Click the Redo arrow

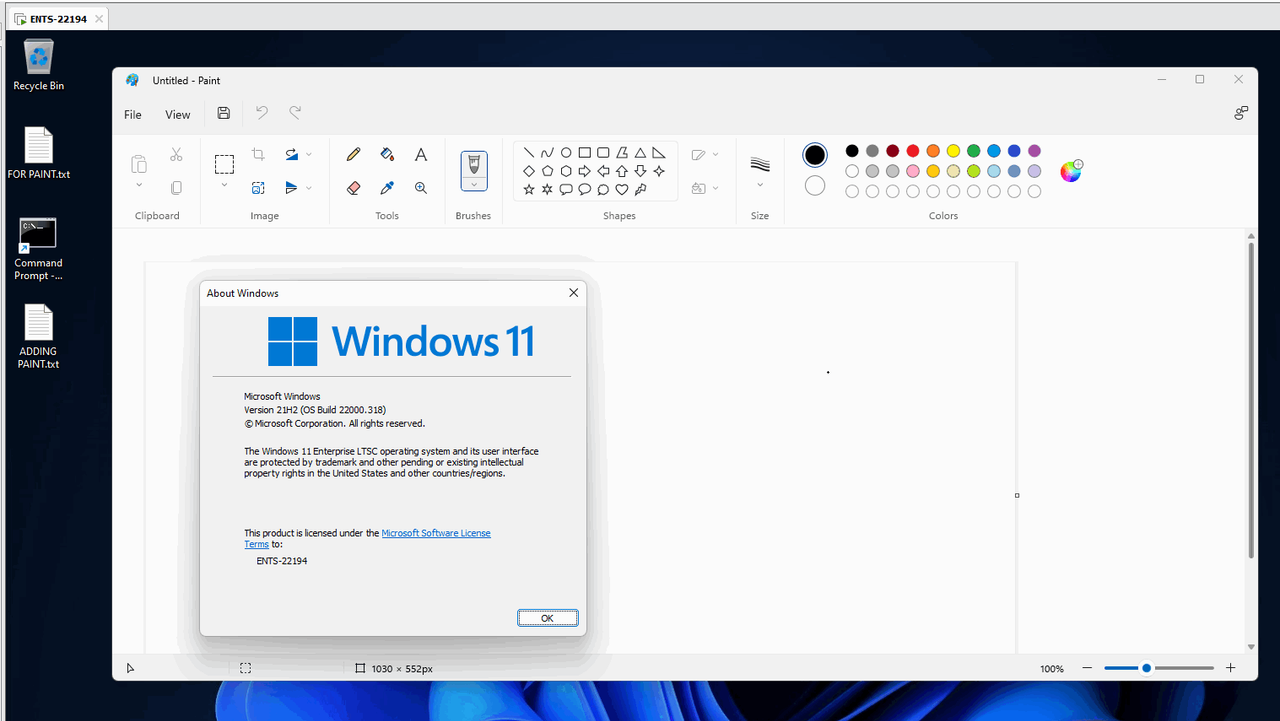(x=295, y=114)
